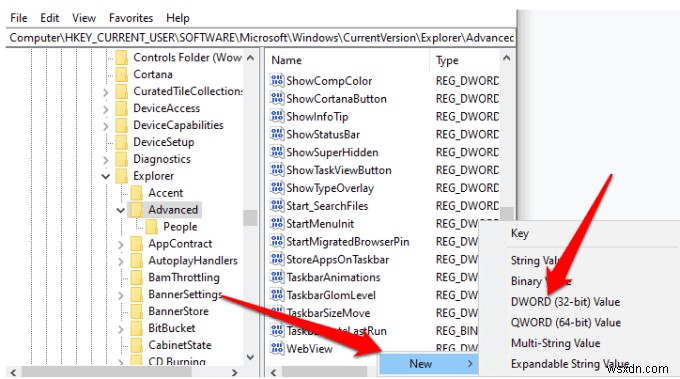680x379 pixels.
Task: Click tree pane vertical scrollbar thumb
Action: coord(250,218)
